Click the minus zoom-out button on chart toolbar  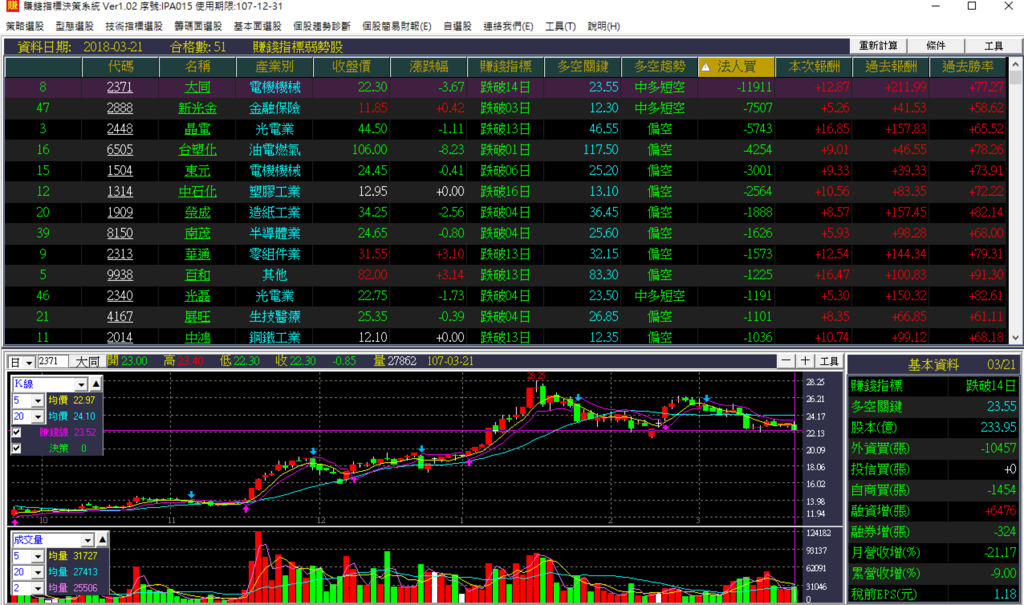(x=786, y=361)
